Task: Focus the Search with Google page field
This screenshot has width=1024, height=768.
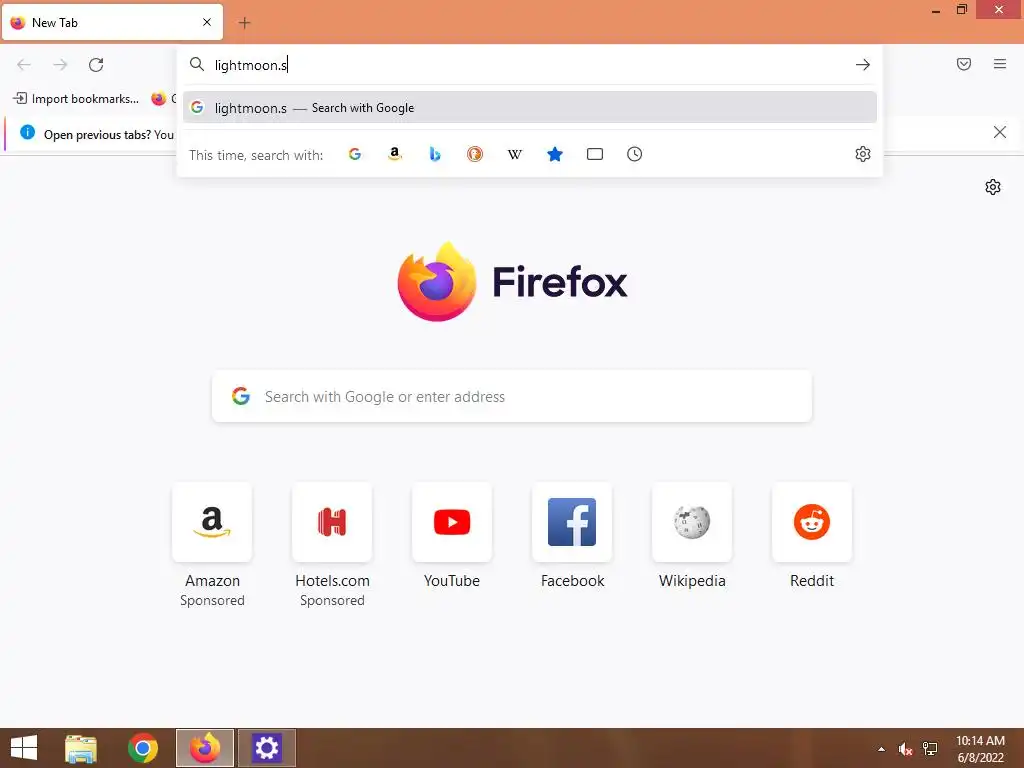Action: [512, 396]
